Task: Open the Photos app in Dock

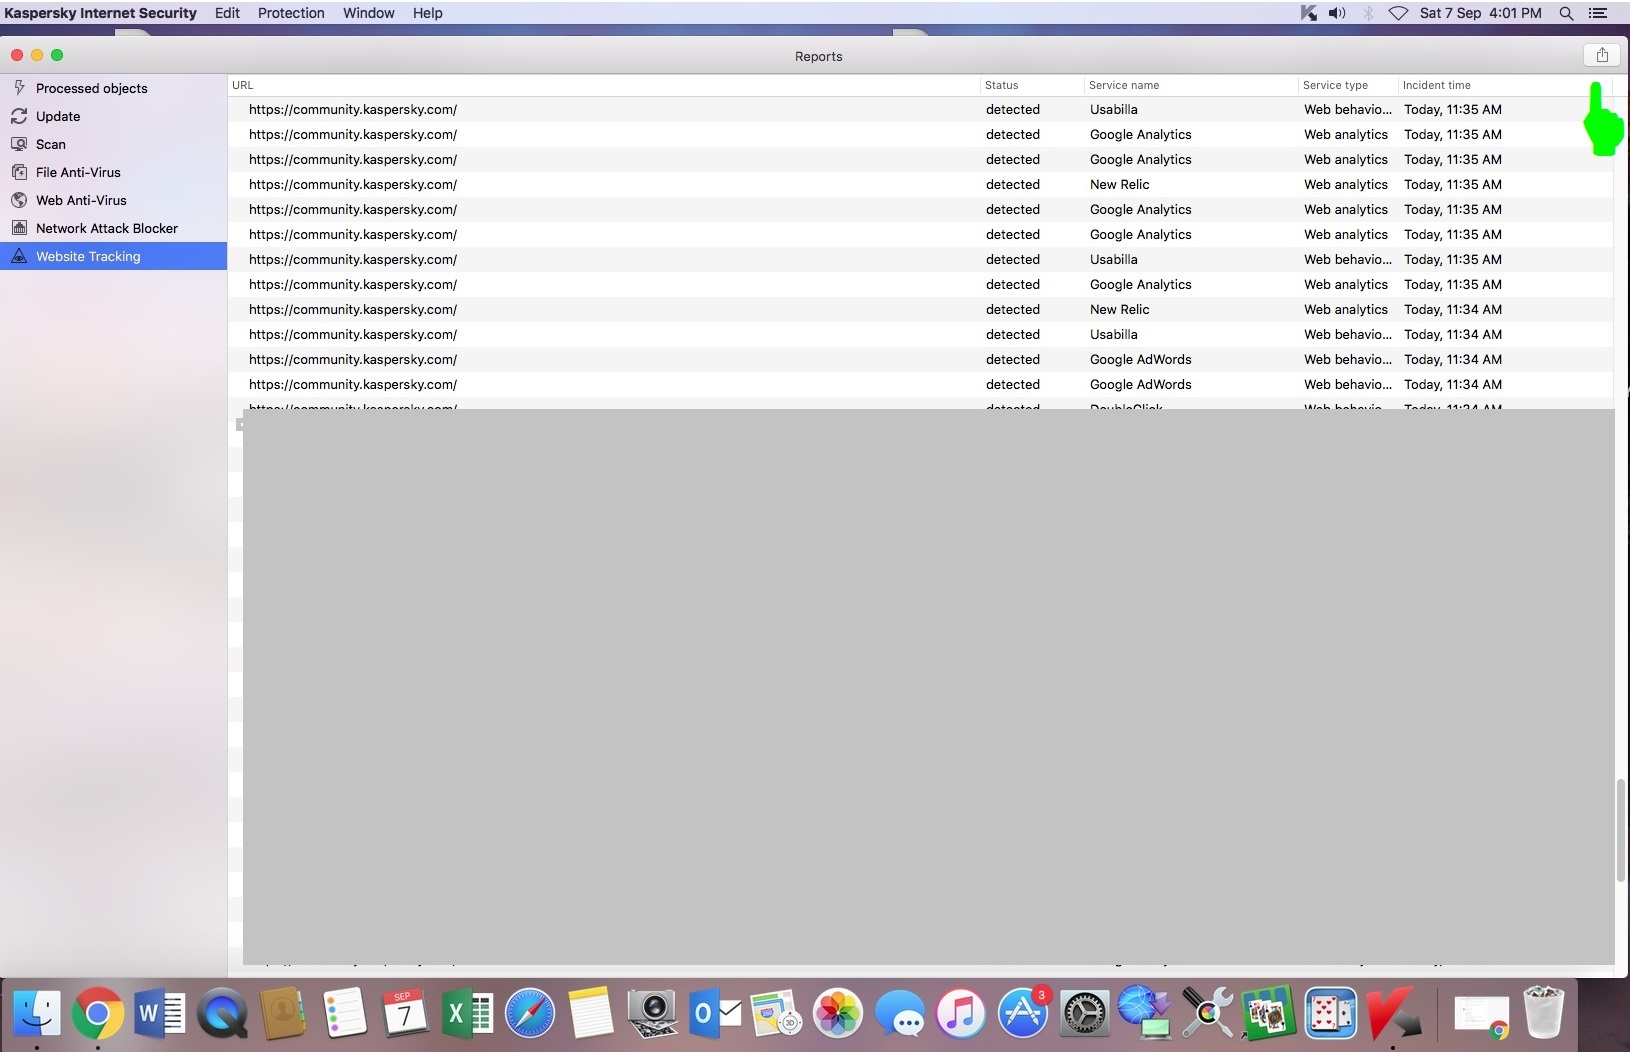Action: pyautogui.click(x=838, y=1013)
